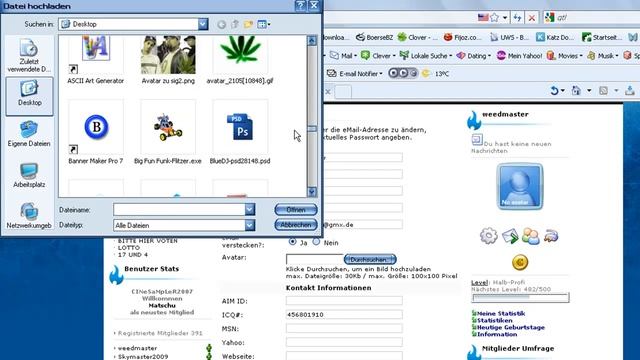Select Desktop in the places sidebar
This screenshot has width=640, height=360.
[29, 96]
